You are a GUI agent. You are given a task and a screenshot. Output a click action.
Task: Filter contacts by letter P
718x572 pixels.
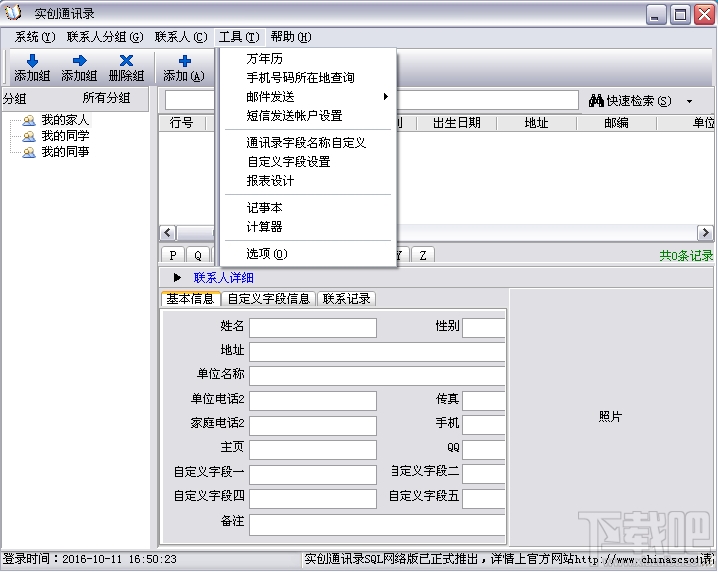point(173,255)
